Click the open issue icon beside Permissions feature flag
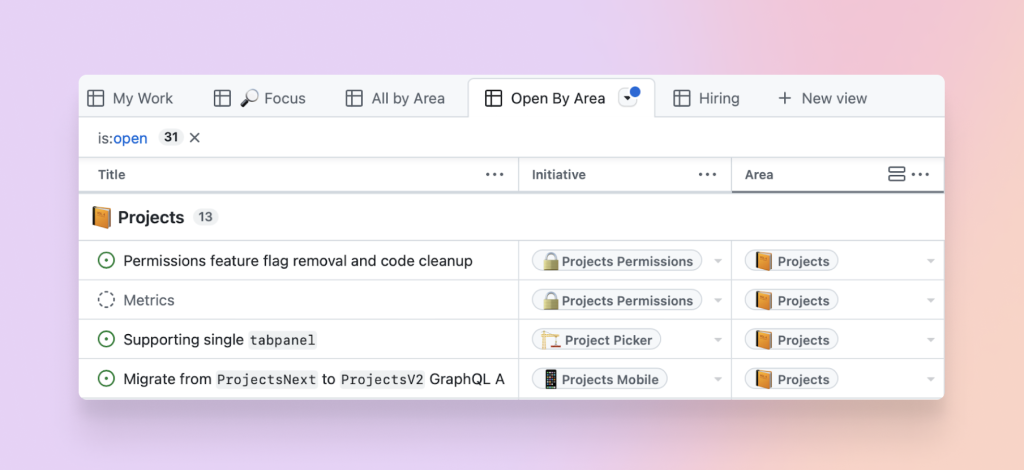1024x470 pixels. 106,261
